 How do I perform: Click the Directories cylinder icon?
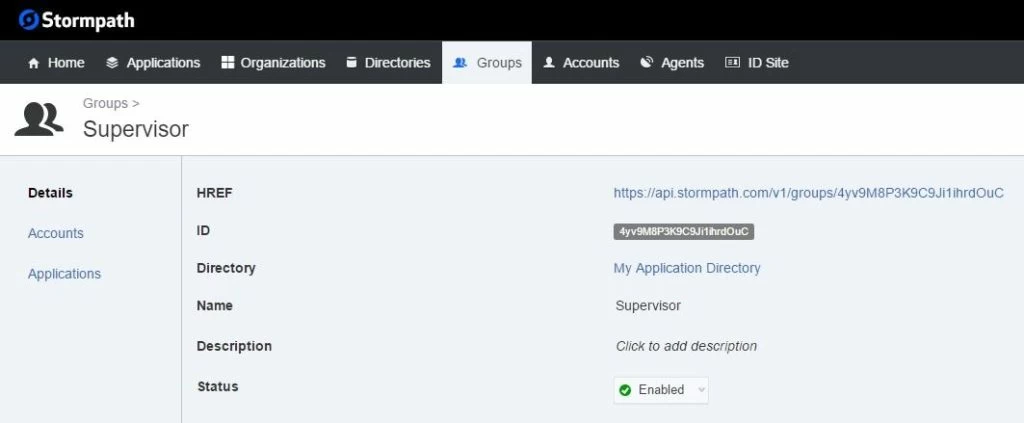[351, 62]
